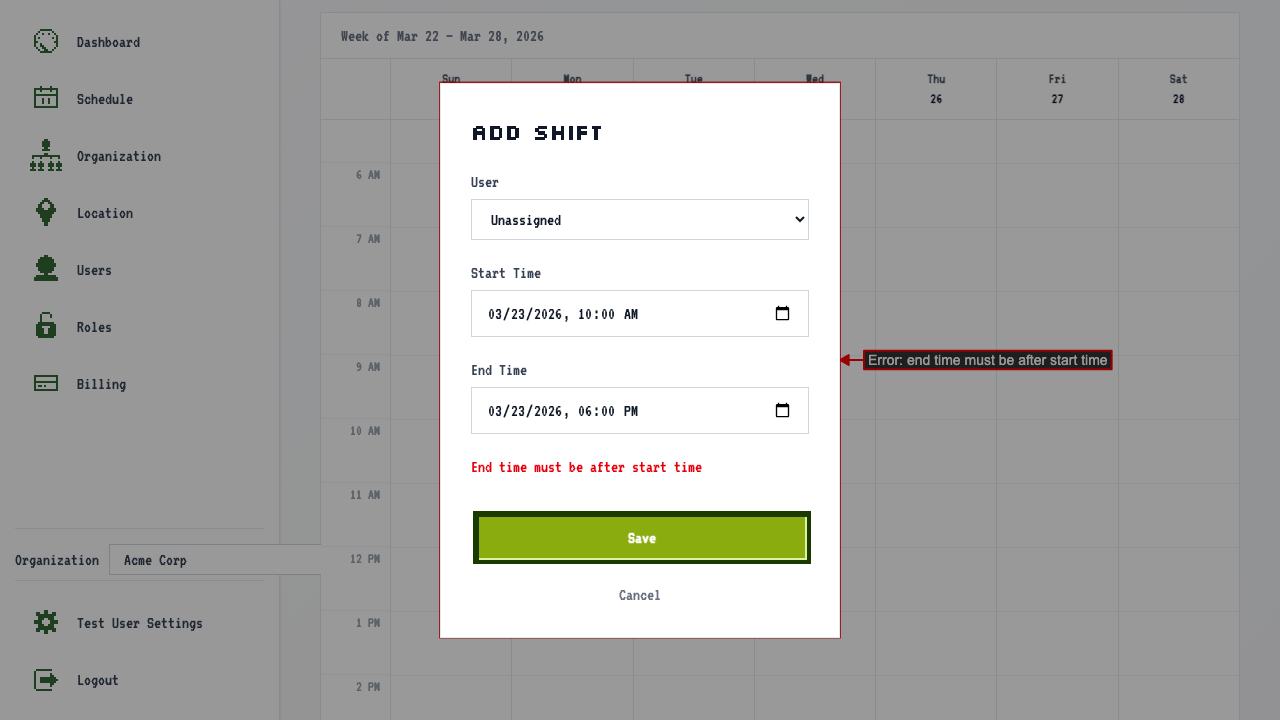Go to the Billing menu label

pyautogui.click(x=102, y=384)
